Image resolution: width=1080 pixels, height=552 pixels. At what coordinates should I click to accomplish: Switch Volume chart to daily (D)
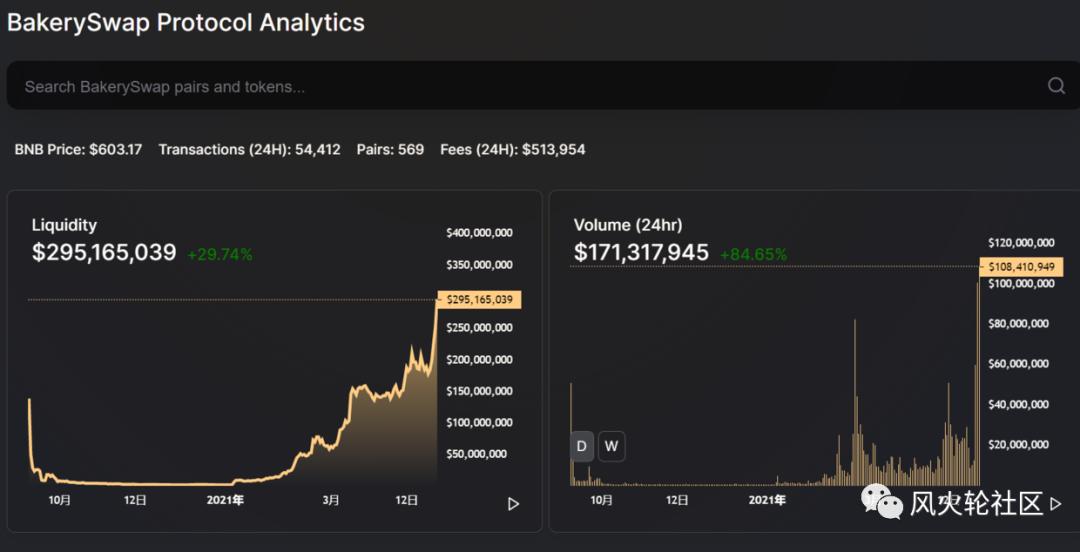(x=582, y=446)
